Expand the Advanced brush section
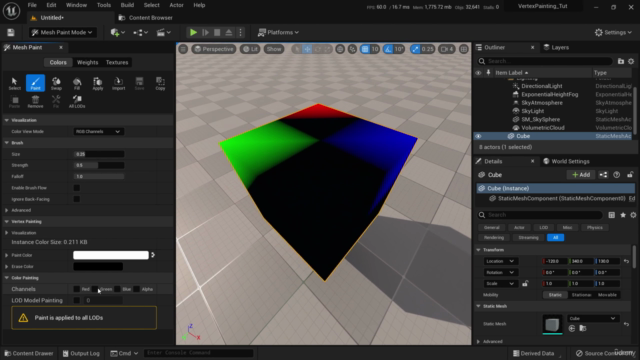 pos(7,210)
